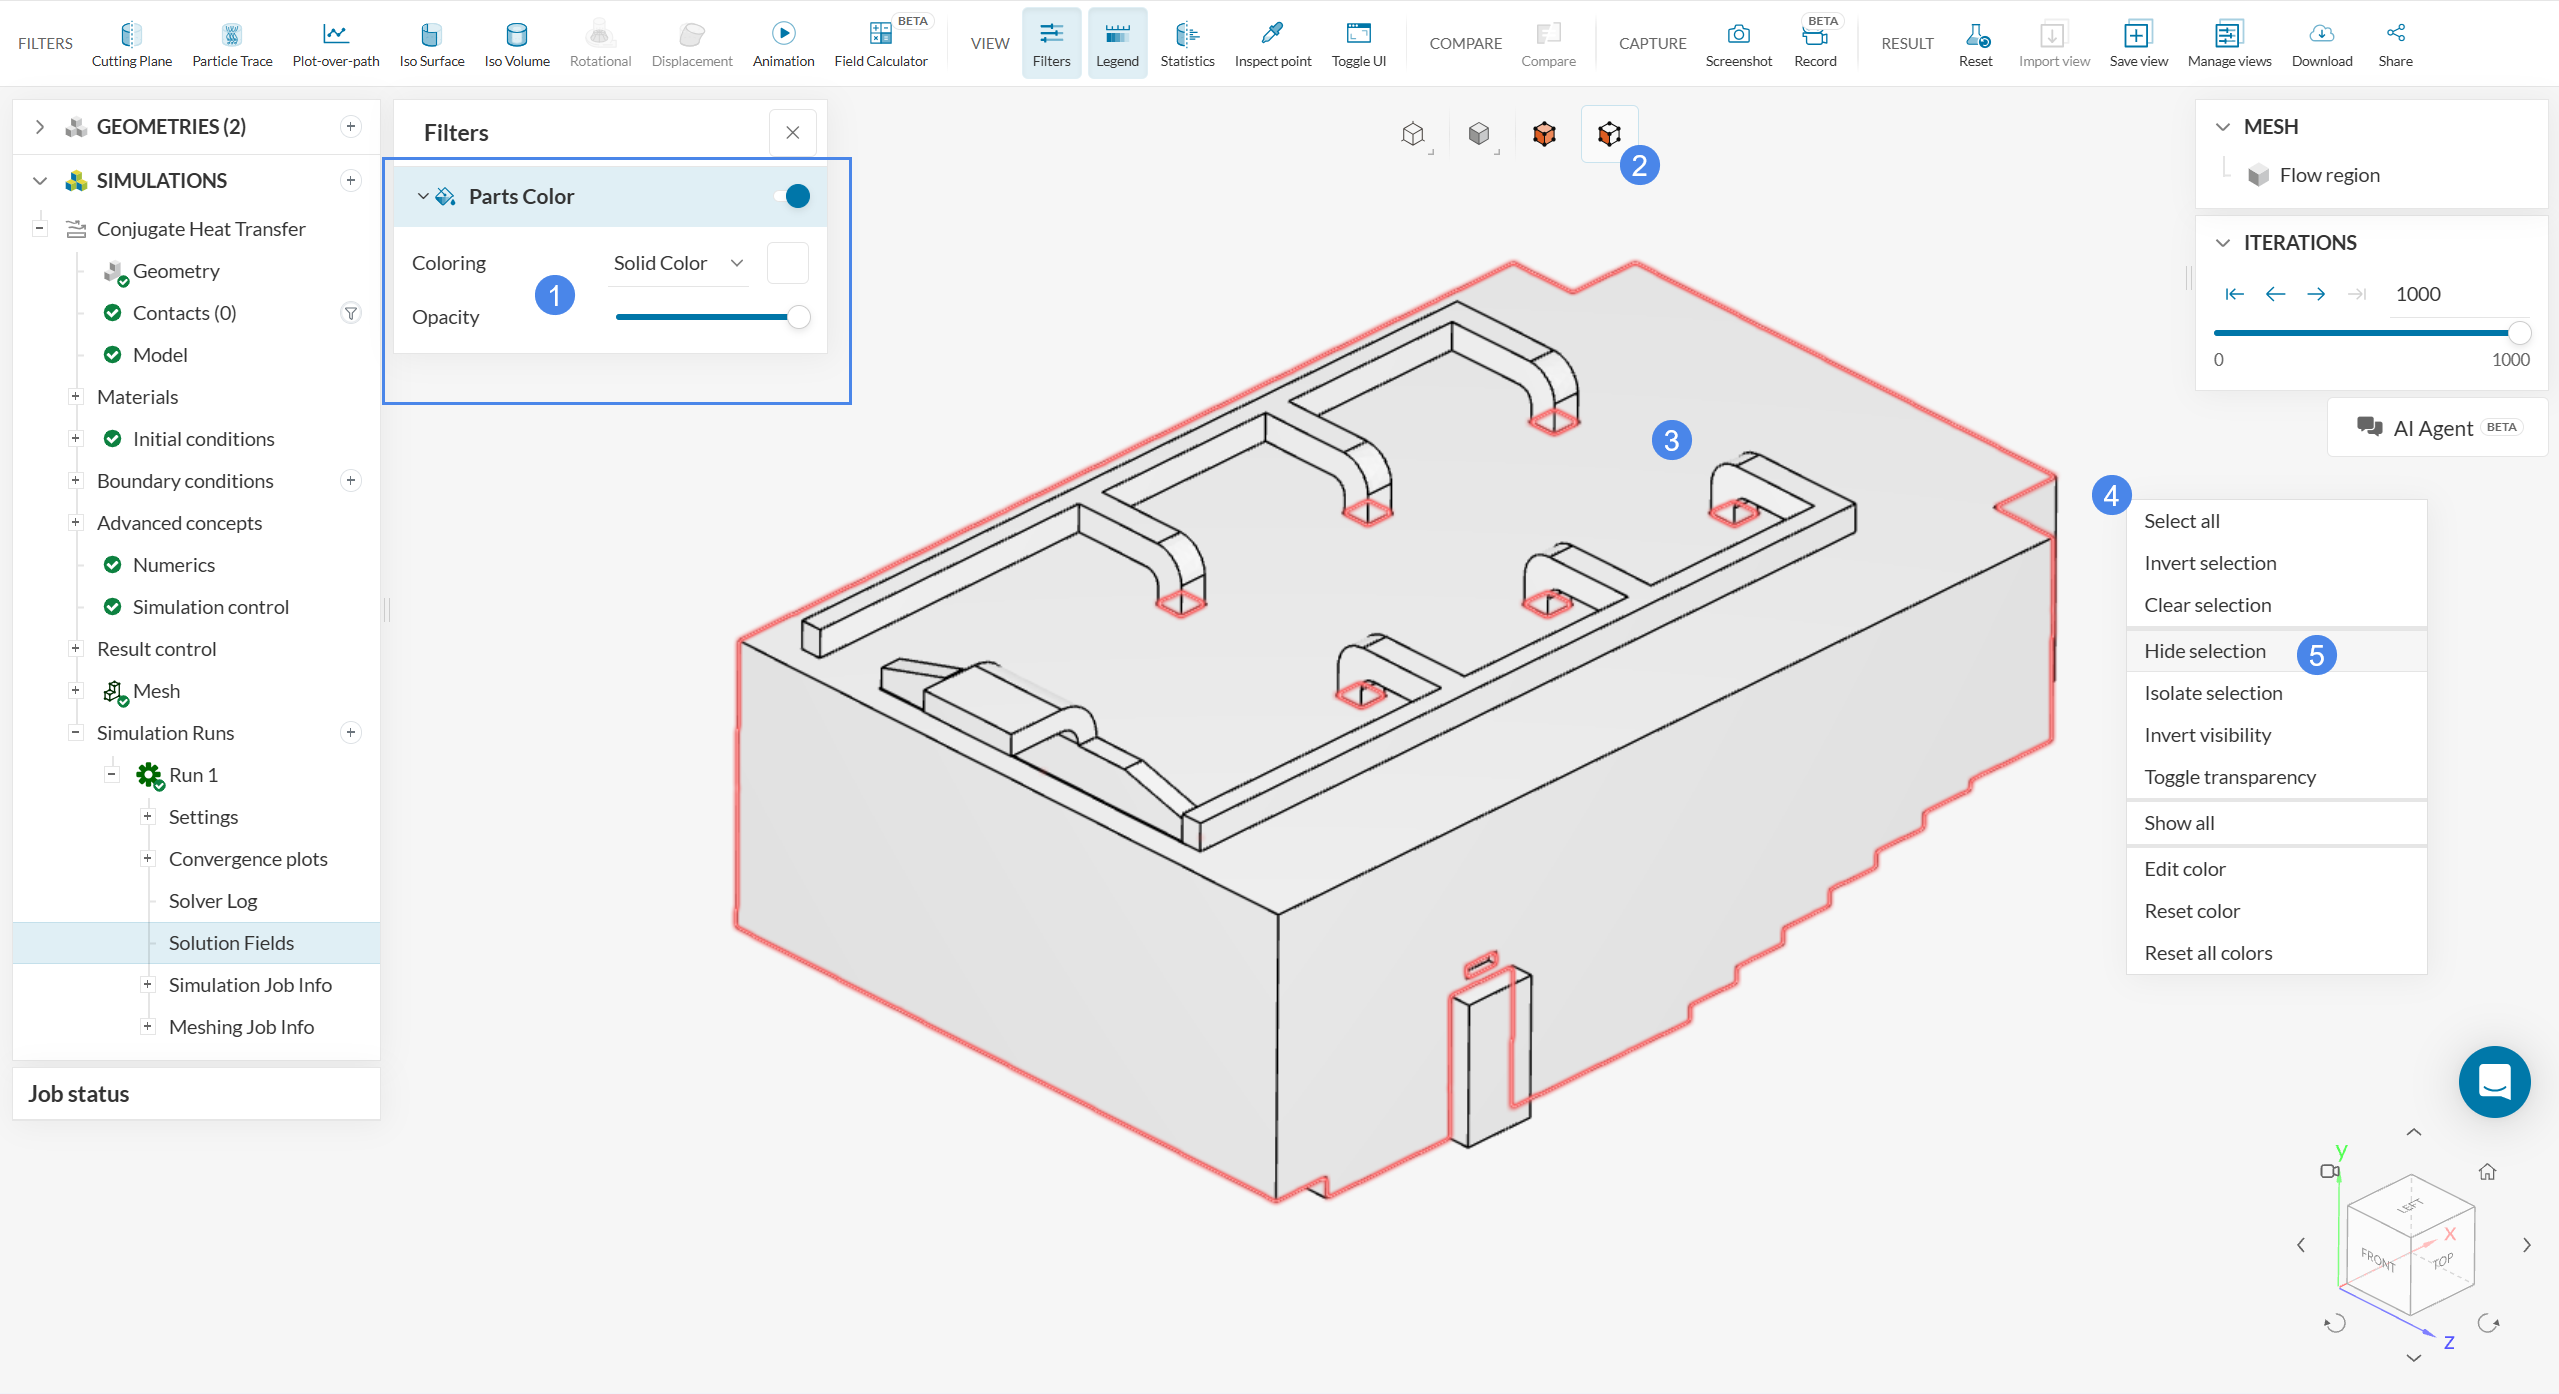This screenshot has height=1394, width=2559.
Task: Toggle the Legend view button
Action: [1117, 44]
